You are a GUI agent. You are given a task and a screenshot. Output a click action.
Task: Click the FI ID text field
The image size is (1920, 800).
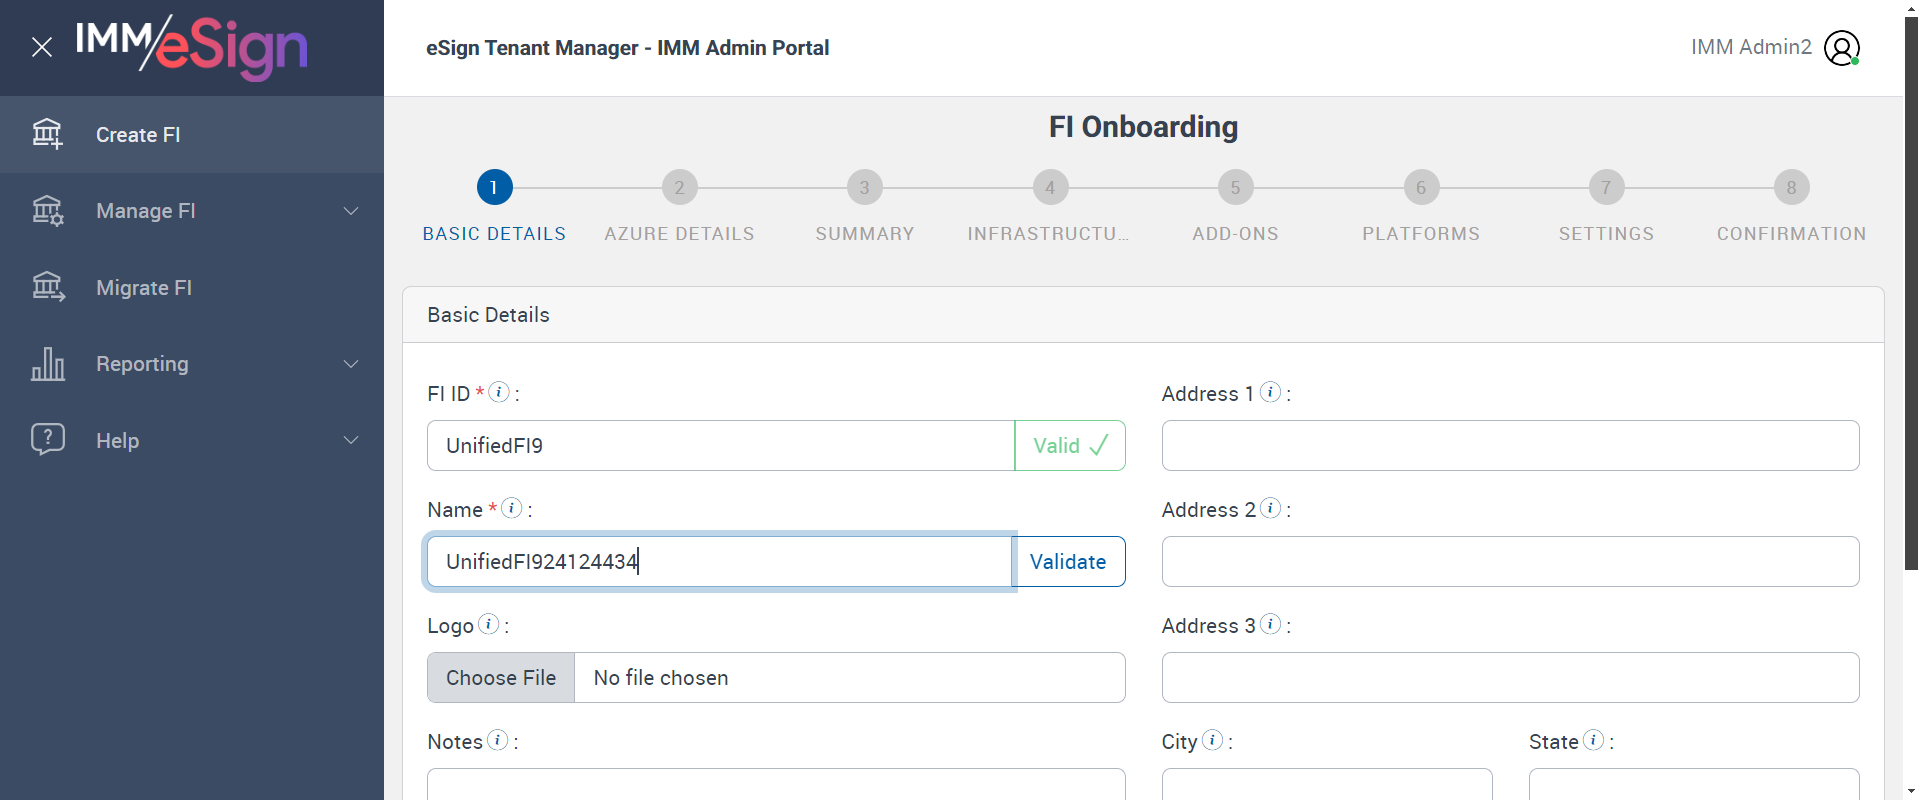tap(720, 446)
